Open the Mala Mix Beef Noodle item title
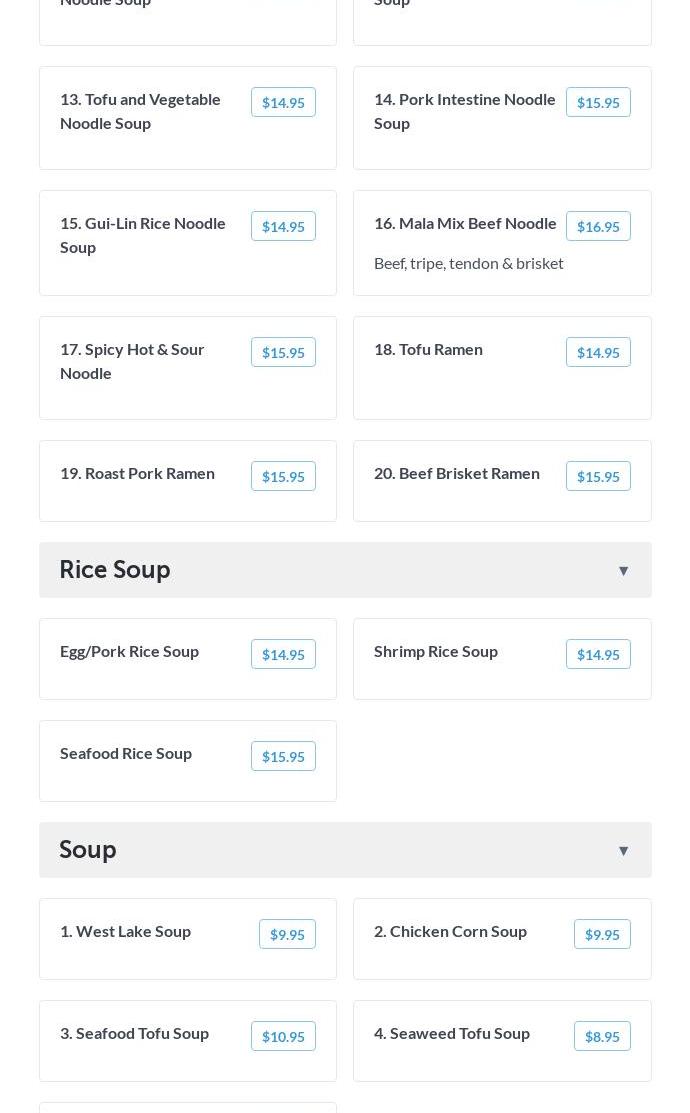690x1113 pixels. 465,223
